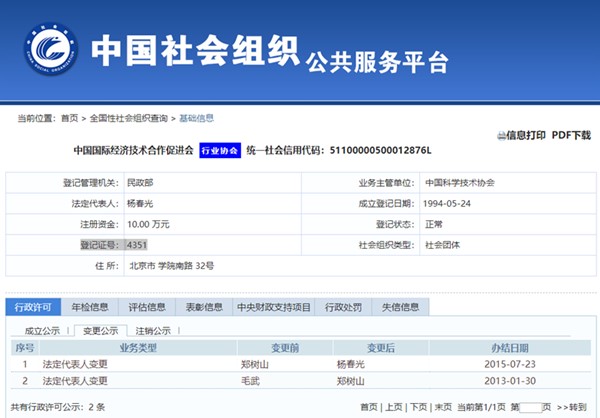The height and width of the screenshot is (418, 600).
Task: Click 登记状态 value 正常
Action: 434,224
